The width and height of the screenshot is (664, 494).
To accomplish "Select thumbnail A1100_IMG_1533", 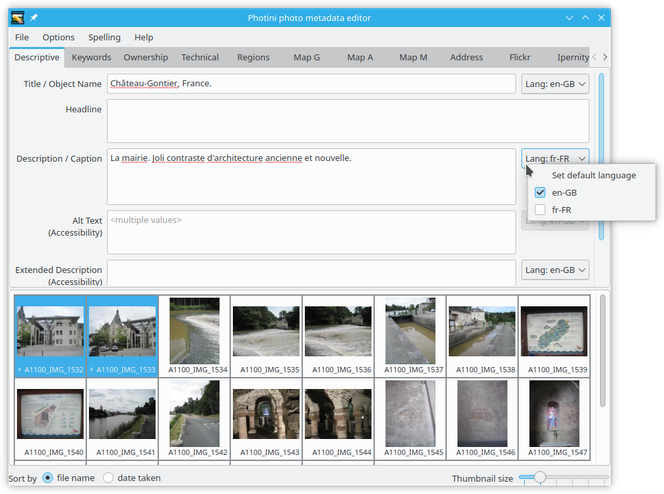I will tap(122, 336).
